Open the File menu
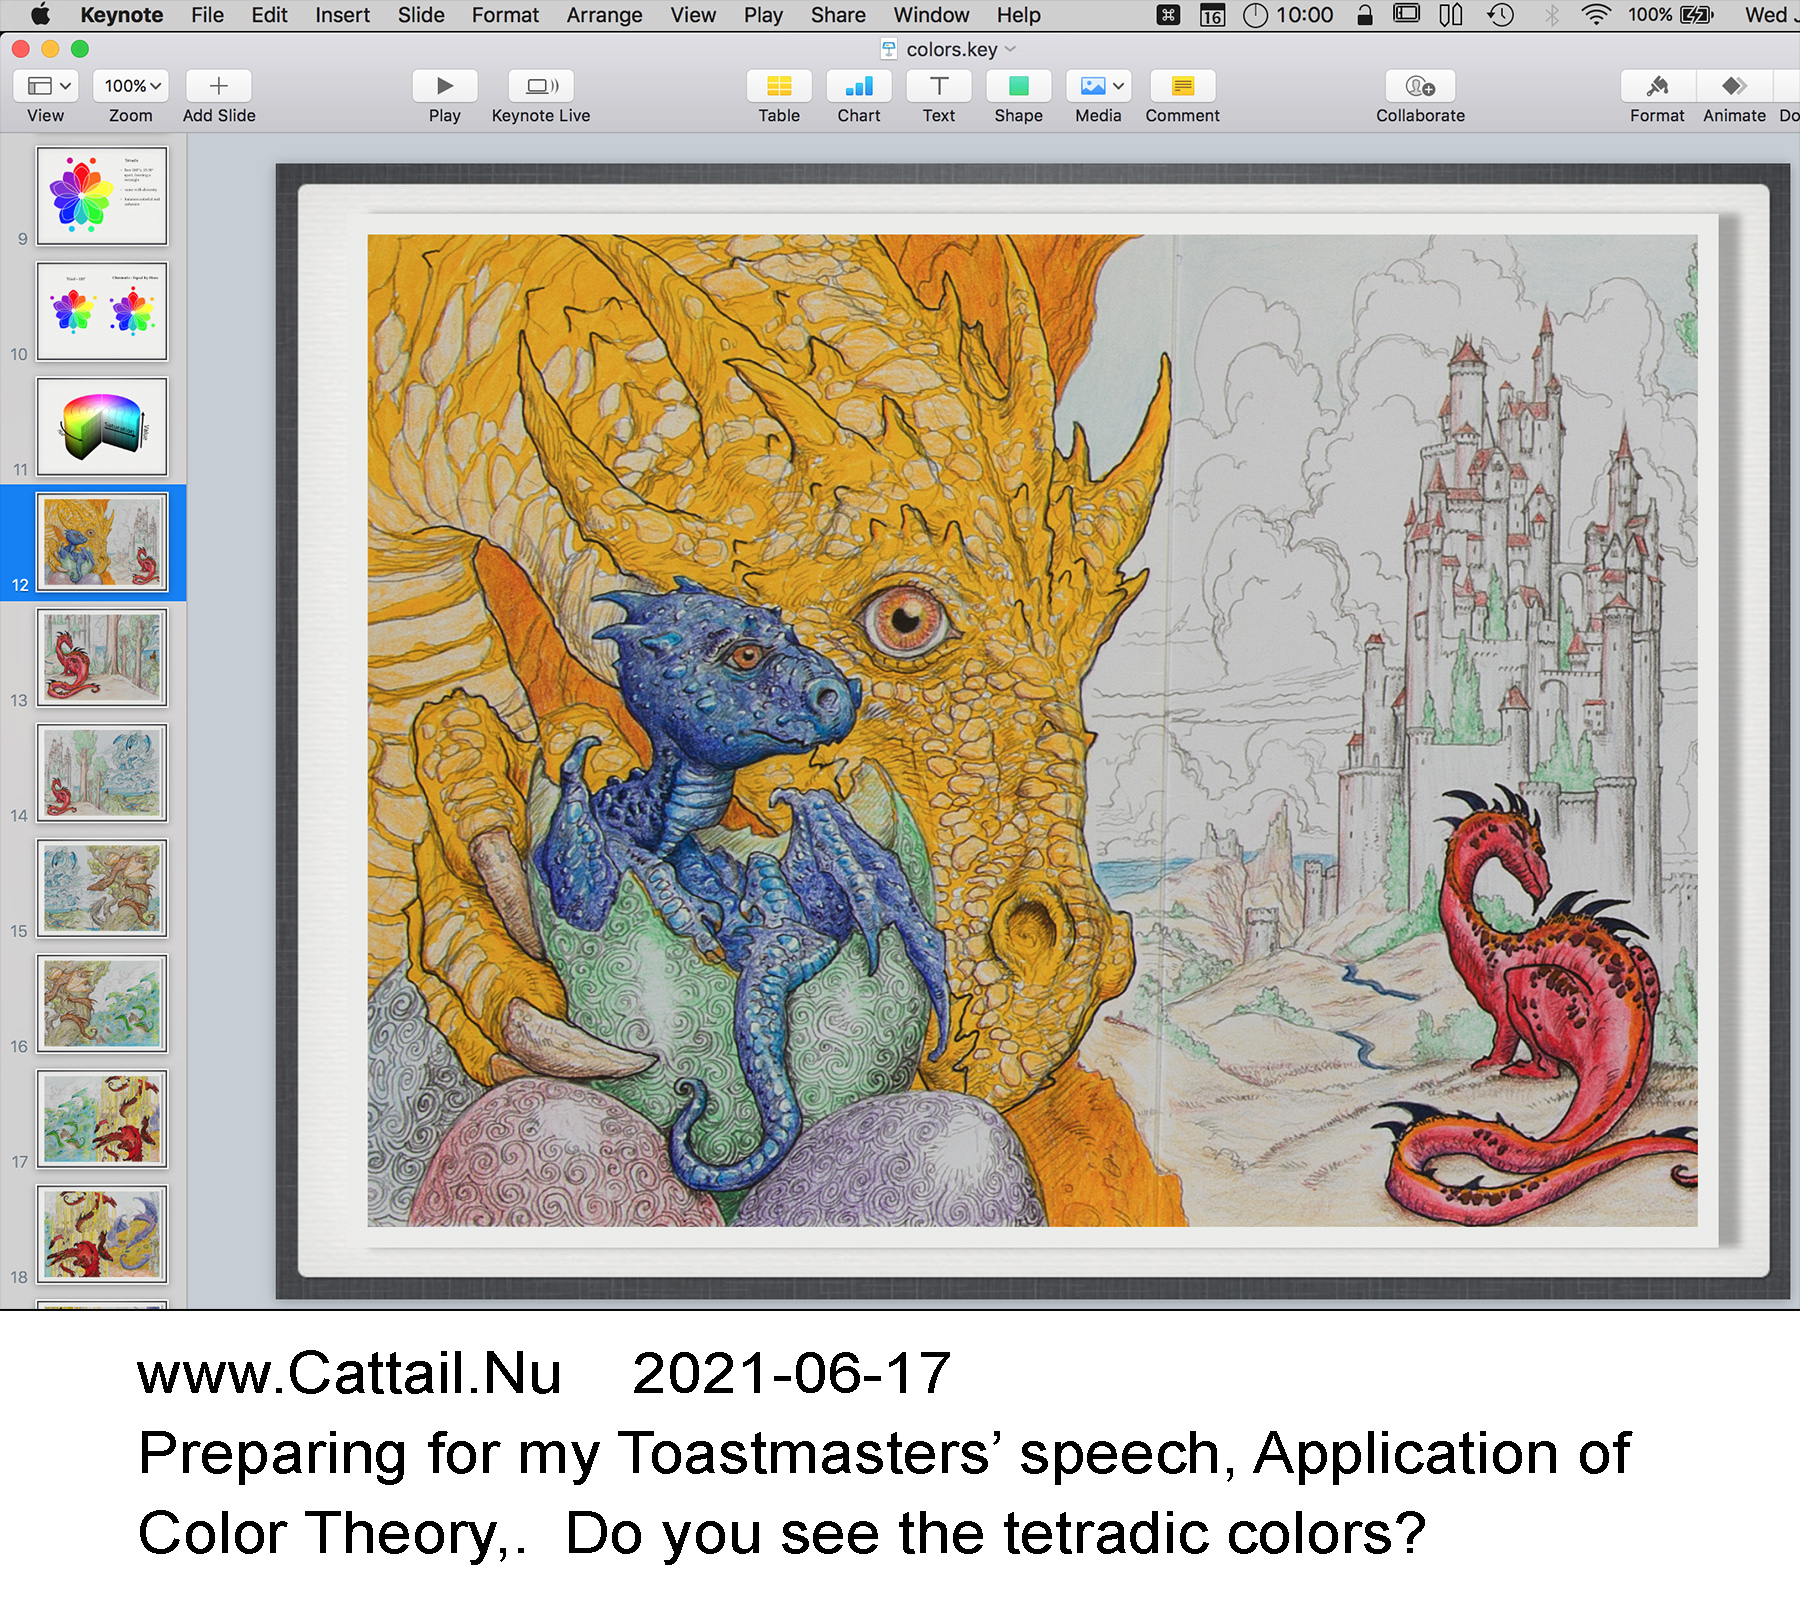The image size is (1800, 1619). (207, 15)
